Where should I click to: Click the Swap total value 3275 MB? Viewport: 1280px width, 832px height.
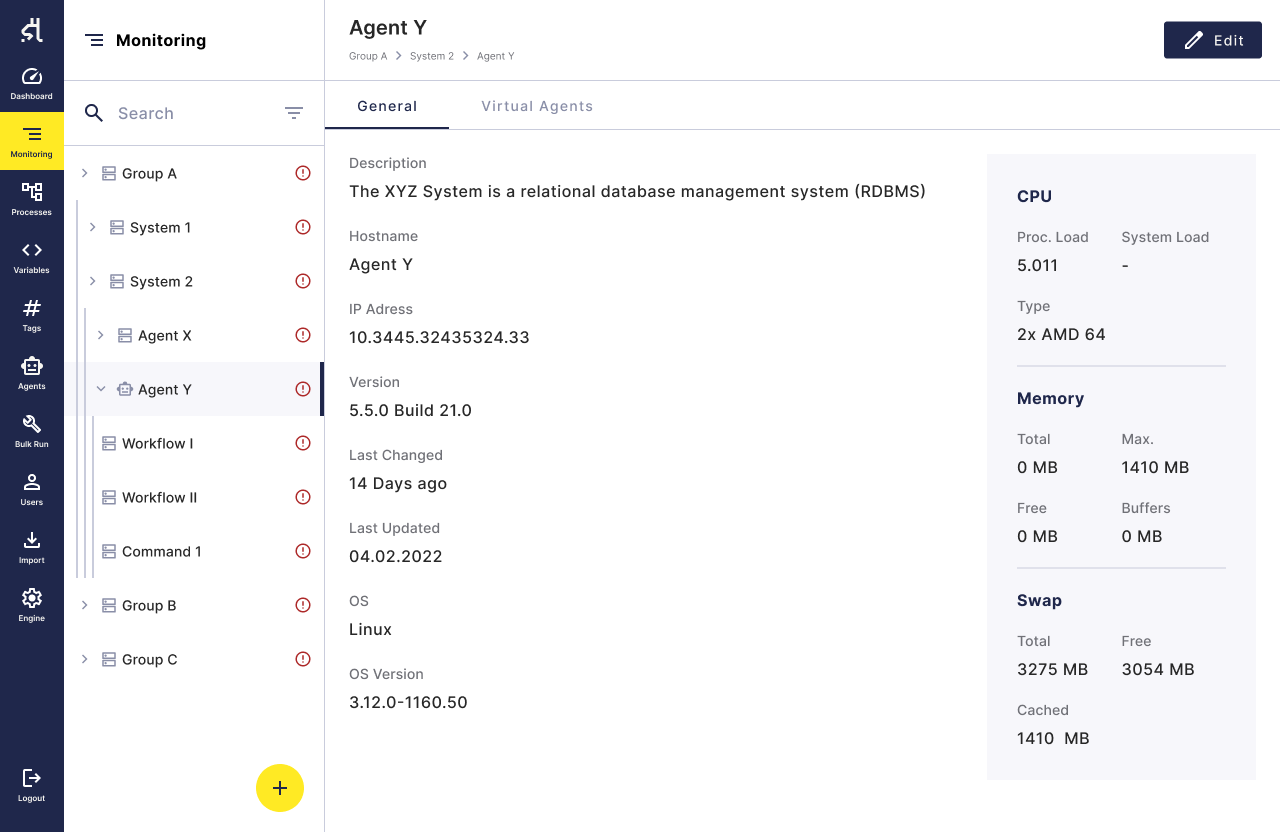[1052, 669]
